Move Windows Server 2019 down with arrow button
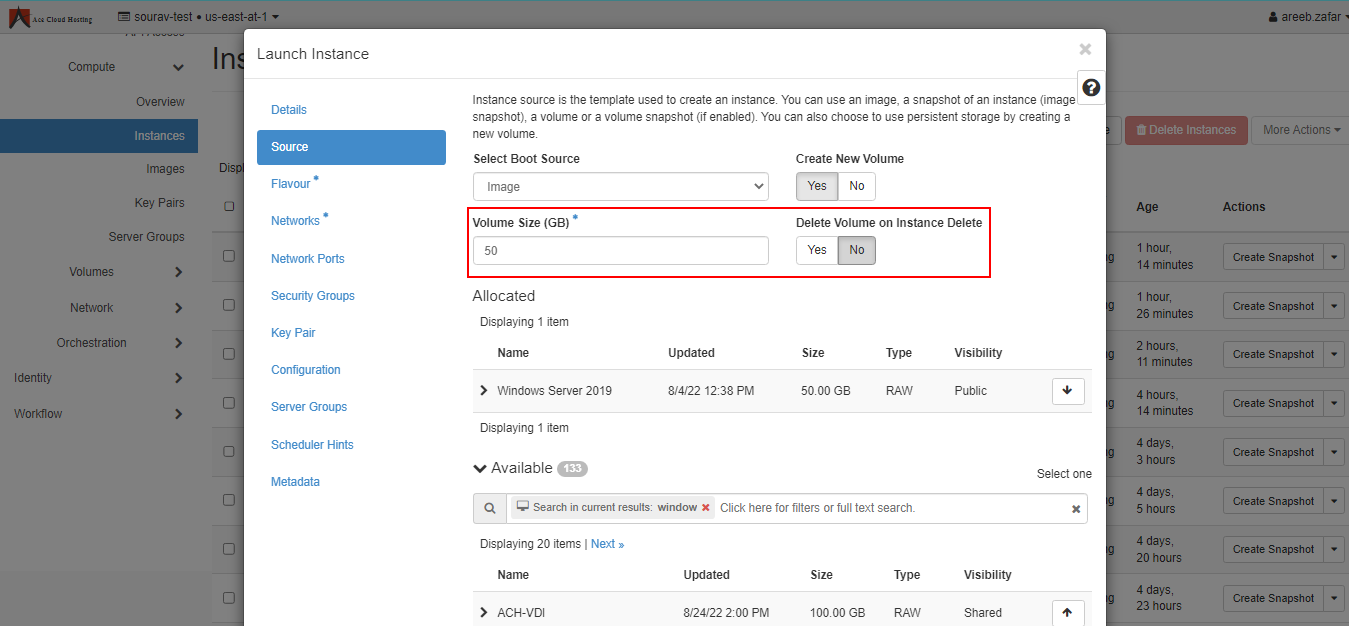 (1067, 391)
